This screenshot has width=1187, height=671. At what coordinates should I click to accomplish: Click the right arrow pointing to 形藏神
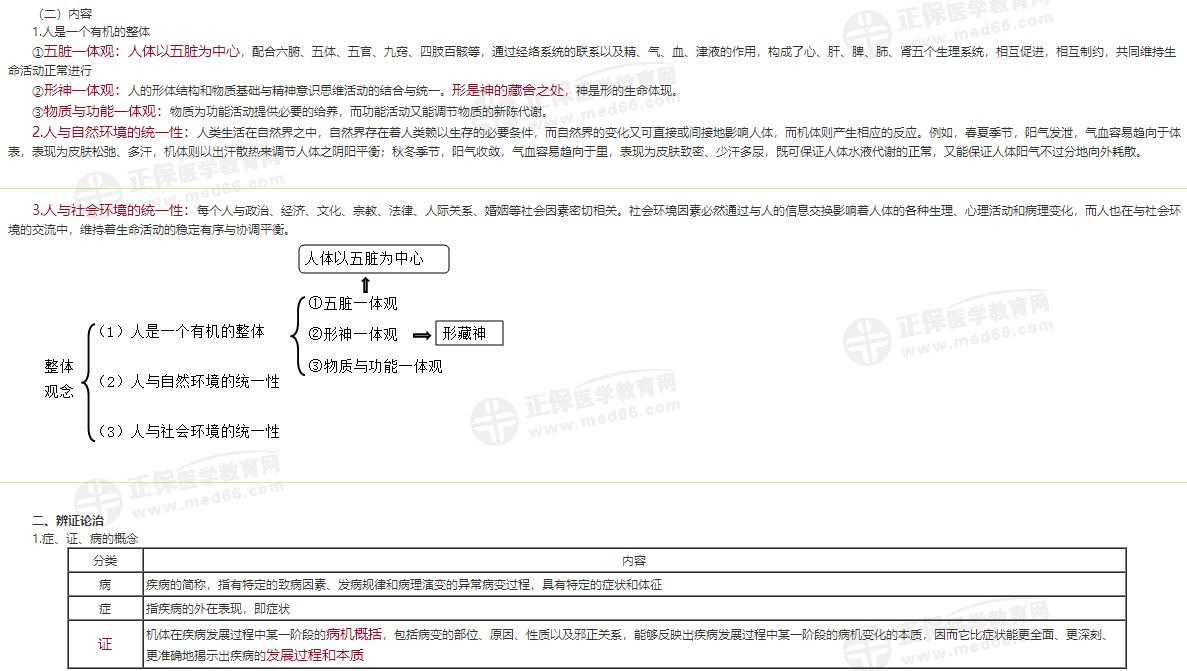(x=420, y=335)
